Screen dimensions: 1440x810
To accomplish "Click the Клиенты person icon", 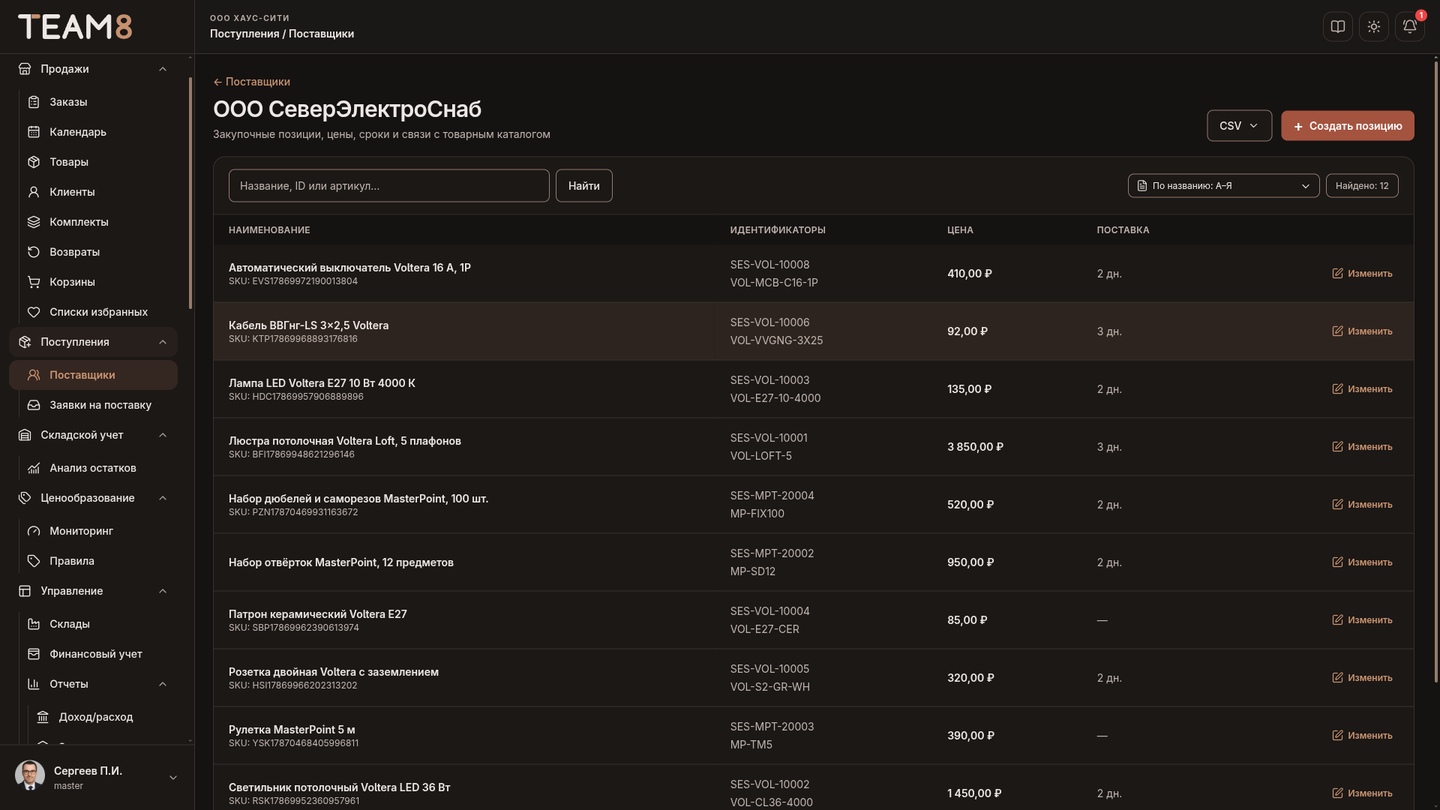I will coord(34,192).
